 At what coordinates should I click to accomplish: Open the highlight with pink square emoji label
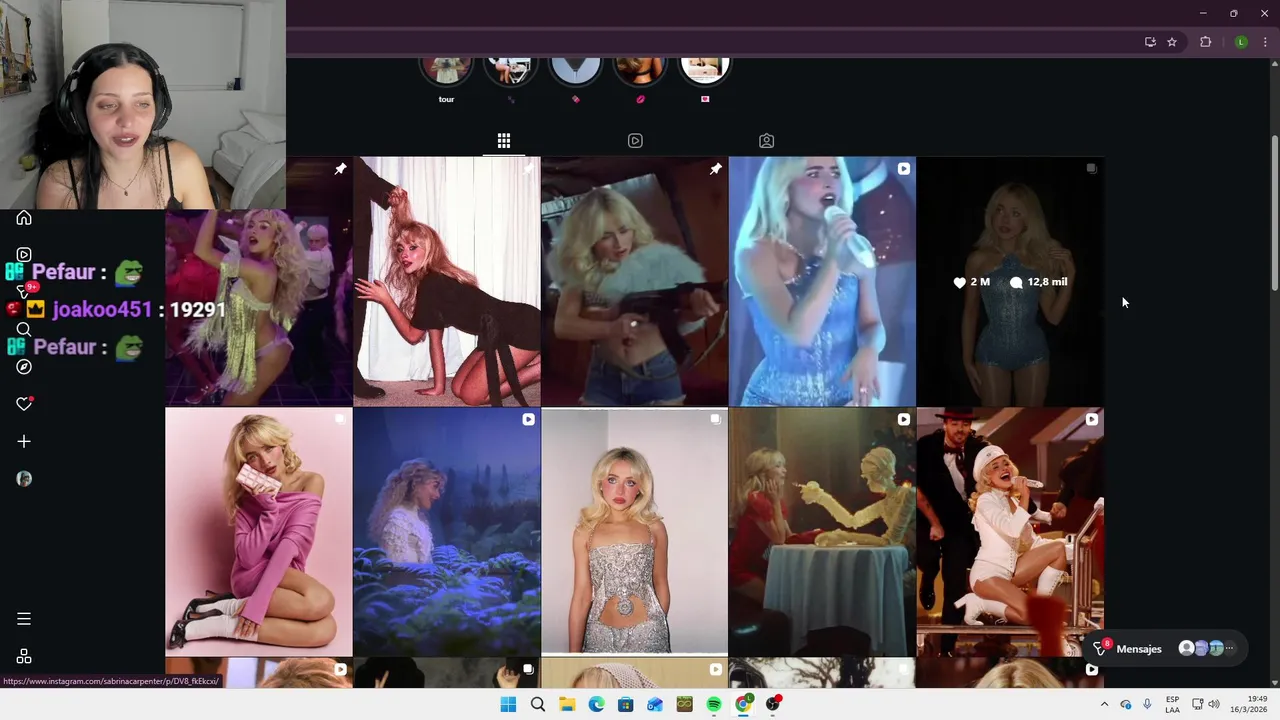[705, 72]
